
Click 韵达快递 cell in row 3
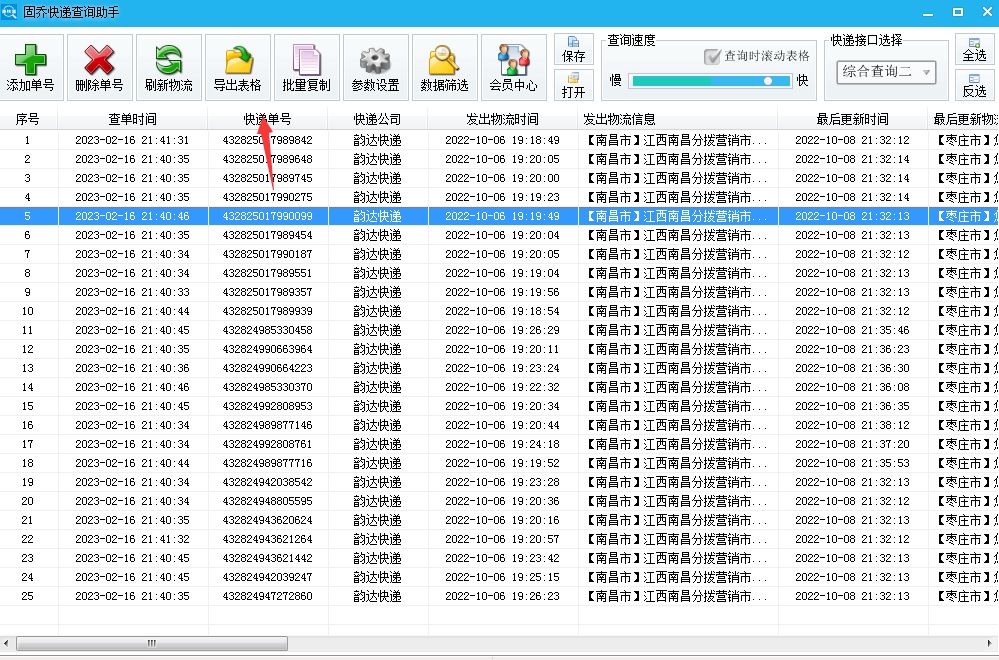[378, 178]
